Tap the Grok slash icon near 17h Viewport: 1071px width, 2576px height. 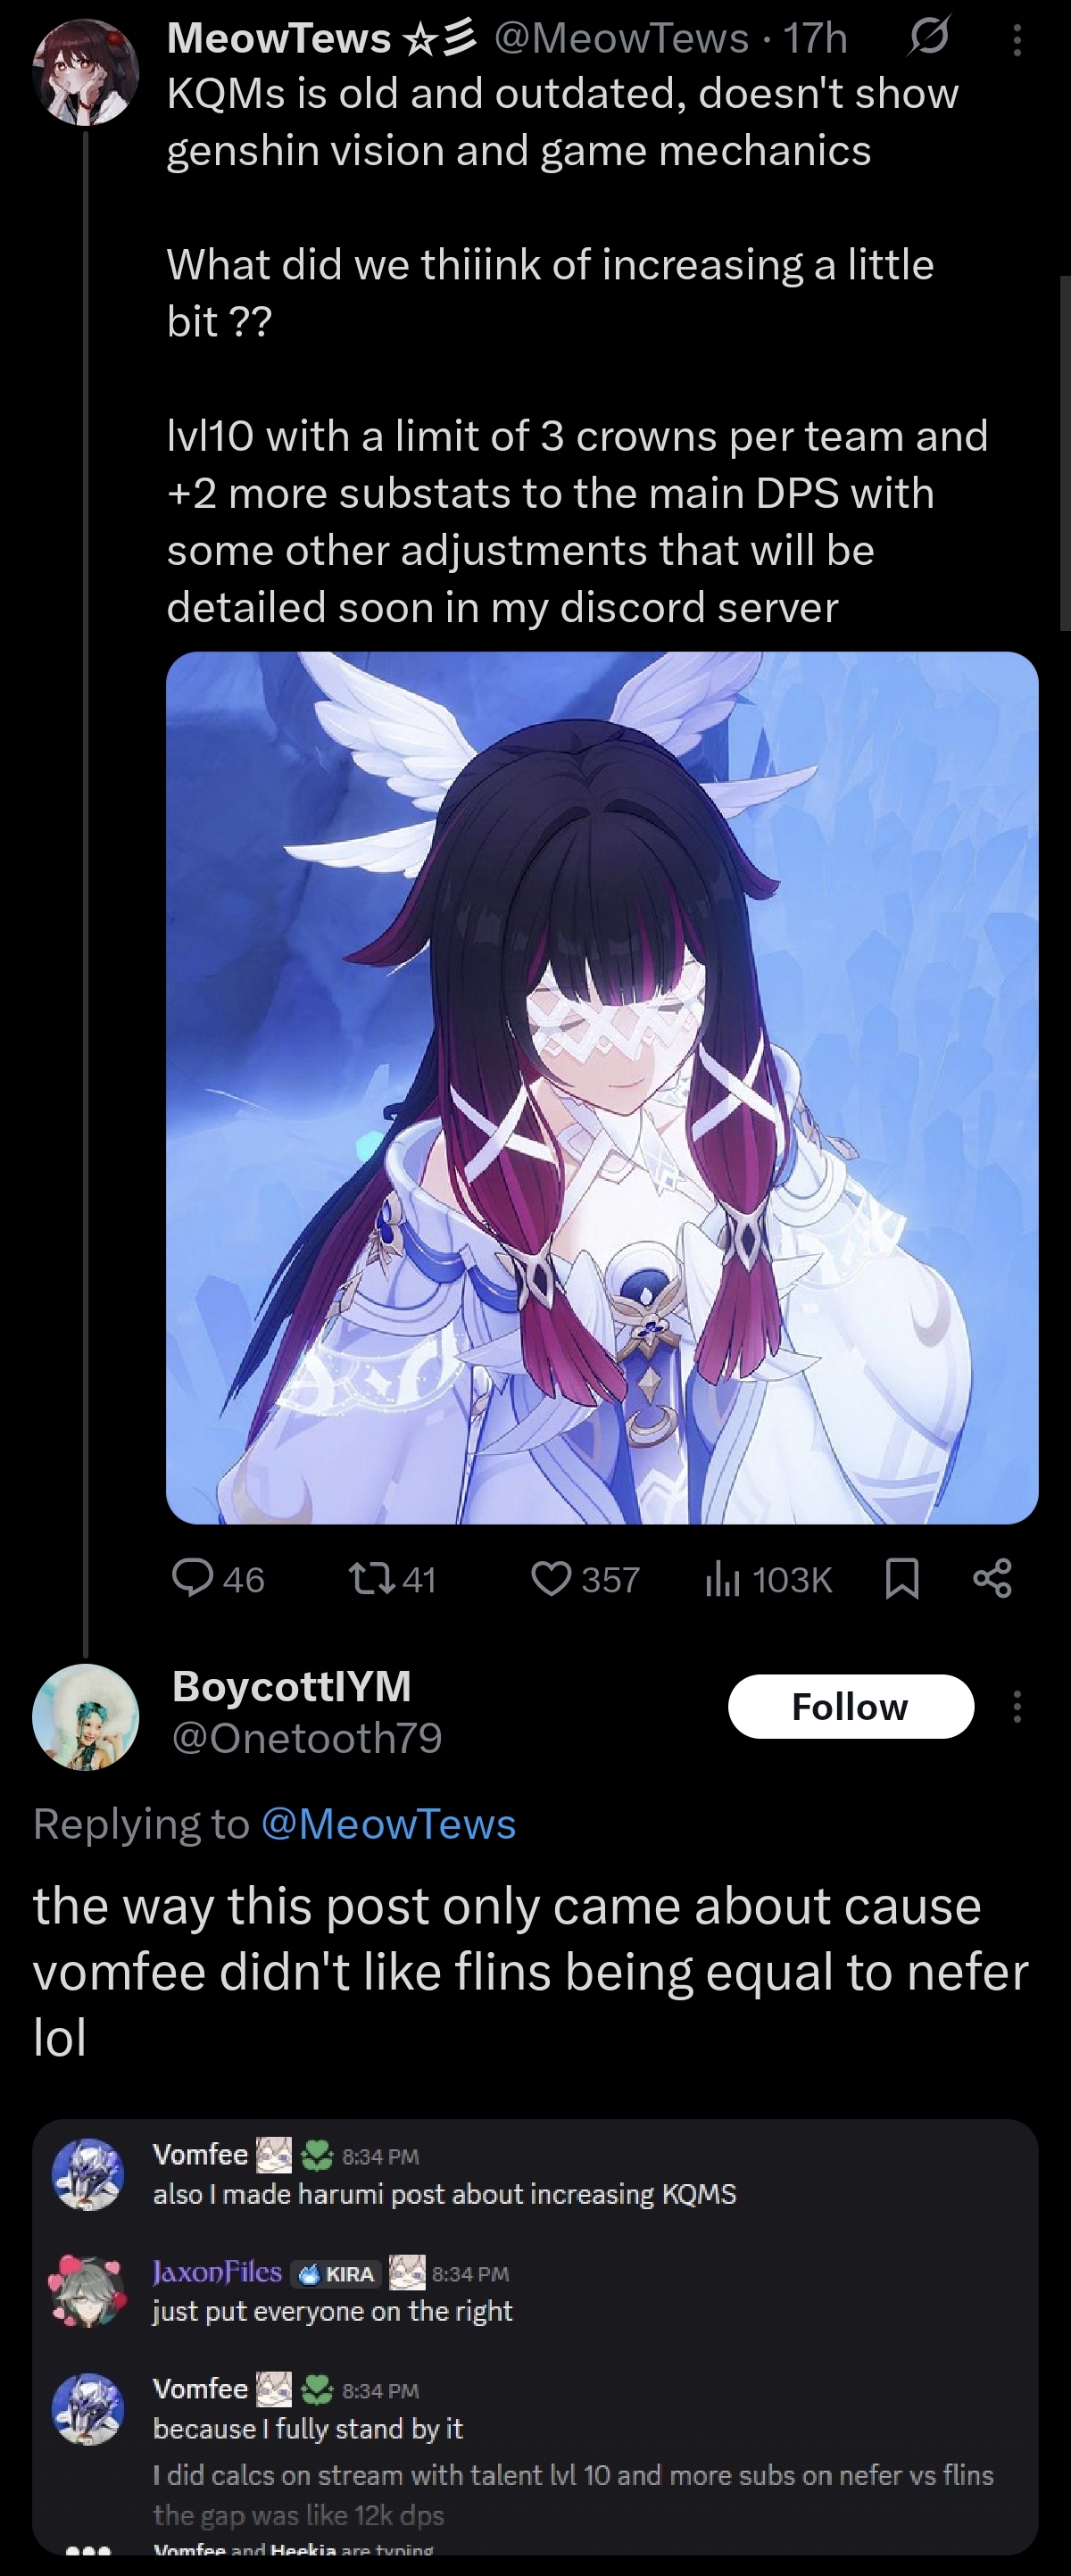tap(929, 38)
